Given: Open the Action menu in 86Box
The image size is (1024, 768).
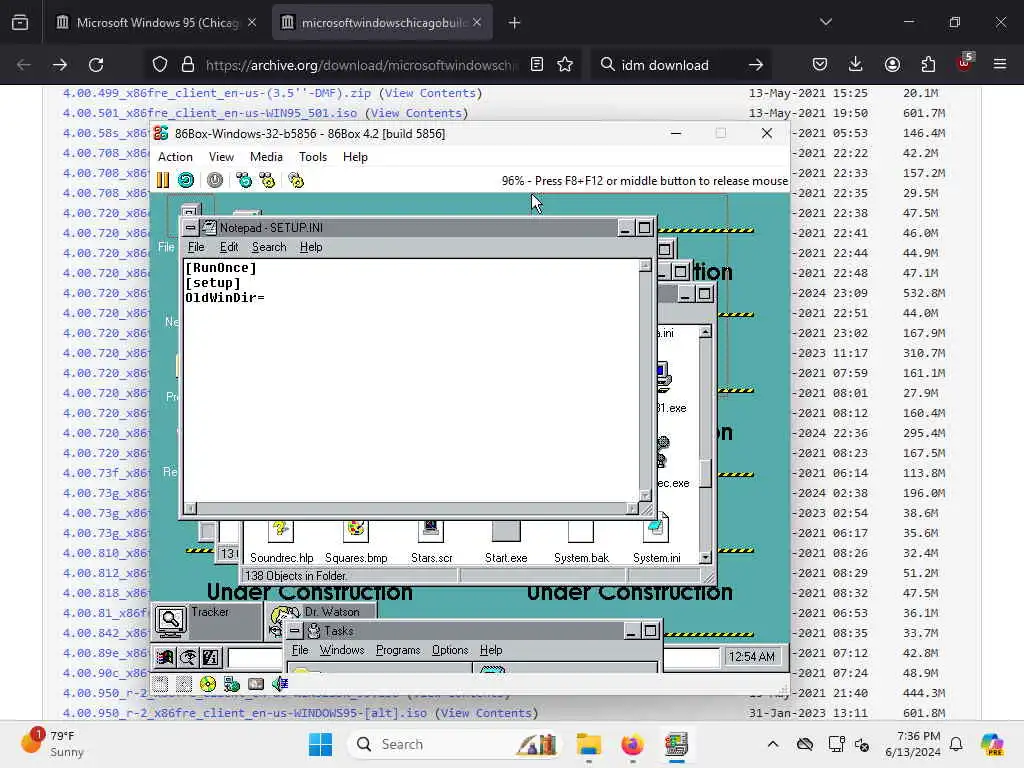Looking at the screenshot, I should click(175, 157).
